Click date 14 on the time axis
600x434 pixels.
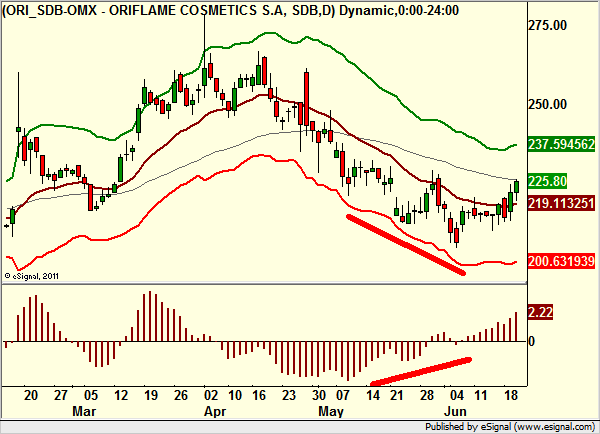click(373, 395)
